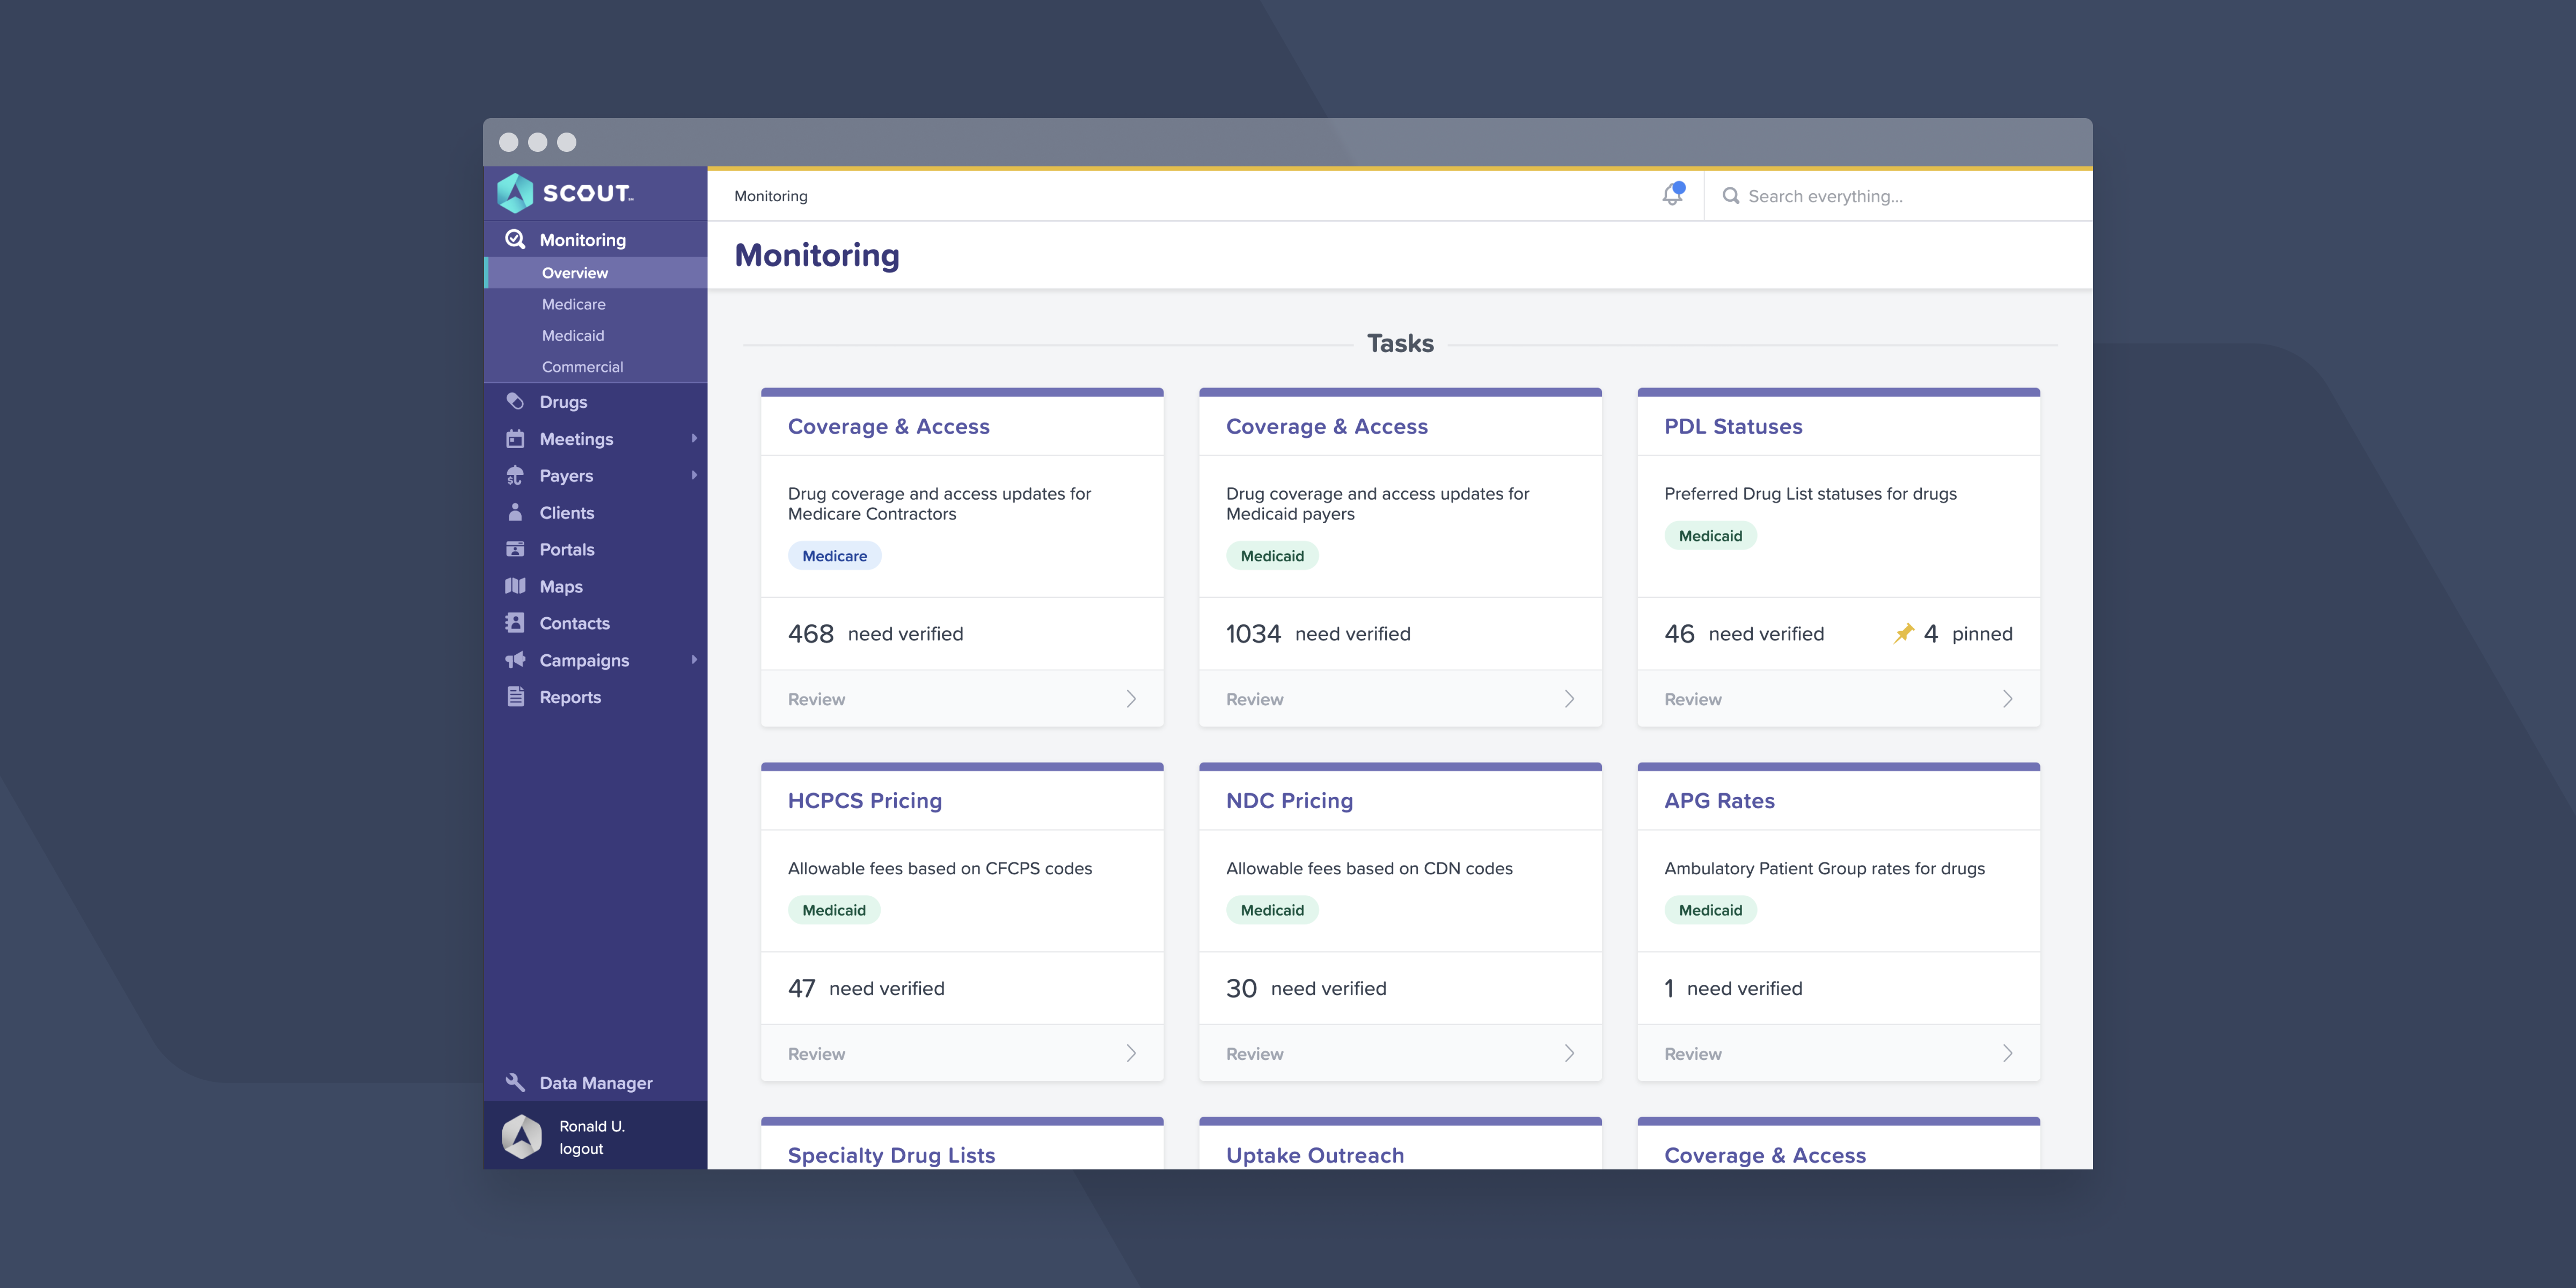The width and height of the screenshot is (2576, 1288).
Task: Click the Scout logo icon
Action: coord(516,193)
